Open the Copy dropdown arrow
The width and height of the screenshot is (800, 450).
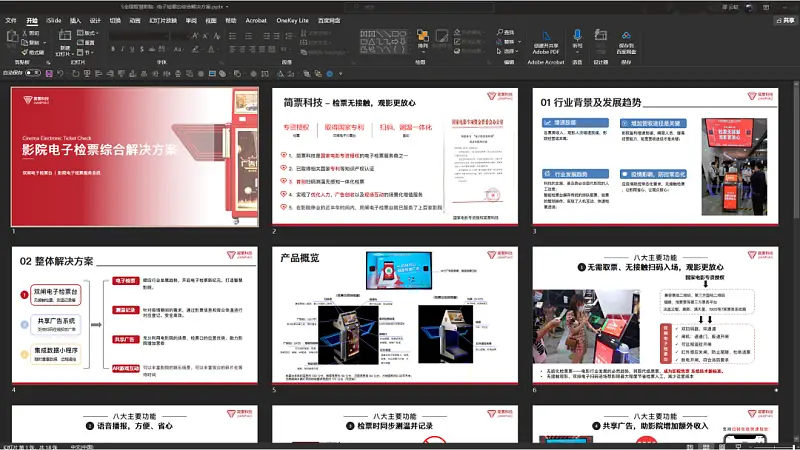point(44,43)
